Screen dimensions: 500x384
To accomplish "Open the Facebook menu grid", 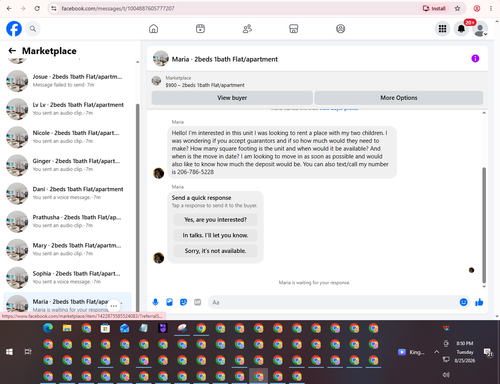I will pos(442,29).
